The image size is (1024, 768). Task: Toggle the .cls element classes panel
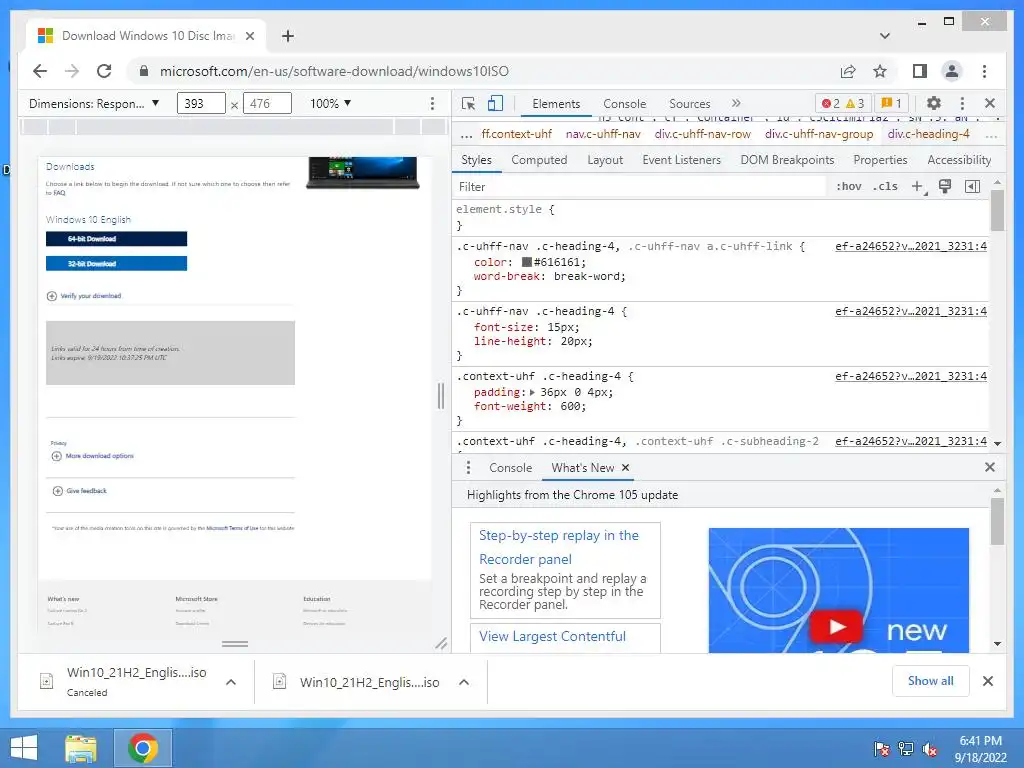pos(886,187)
